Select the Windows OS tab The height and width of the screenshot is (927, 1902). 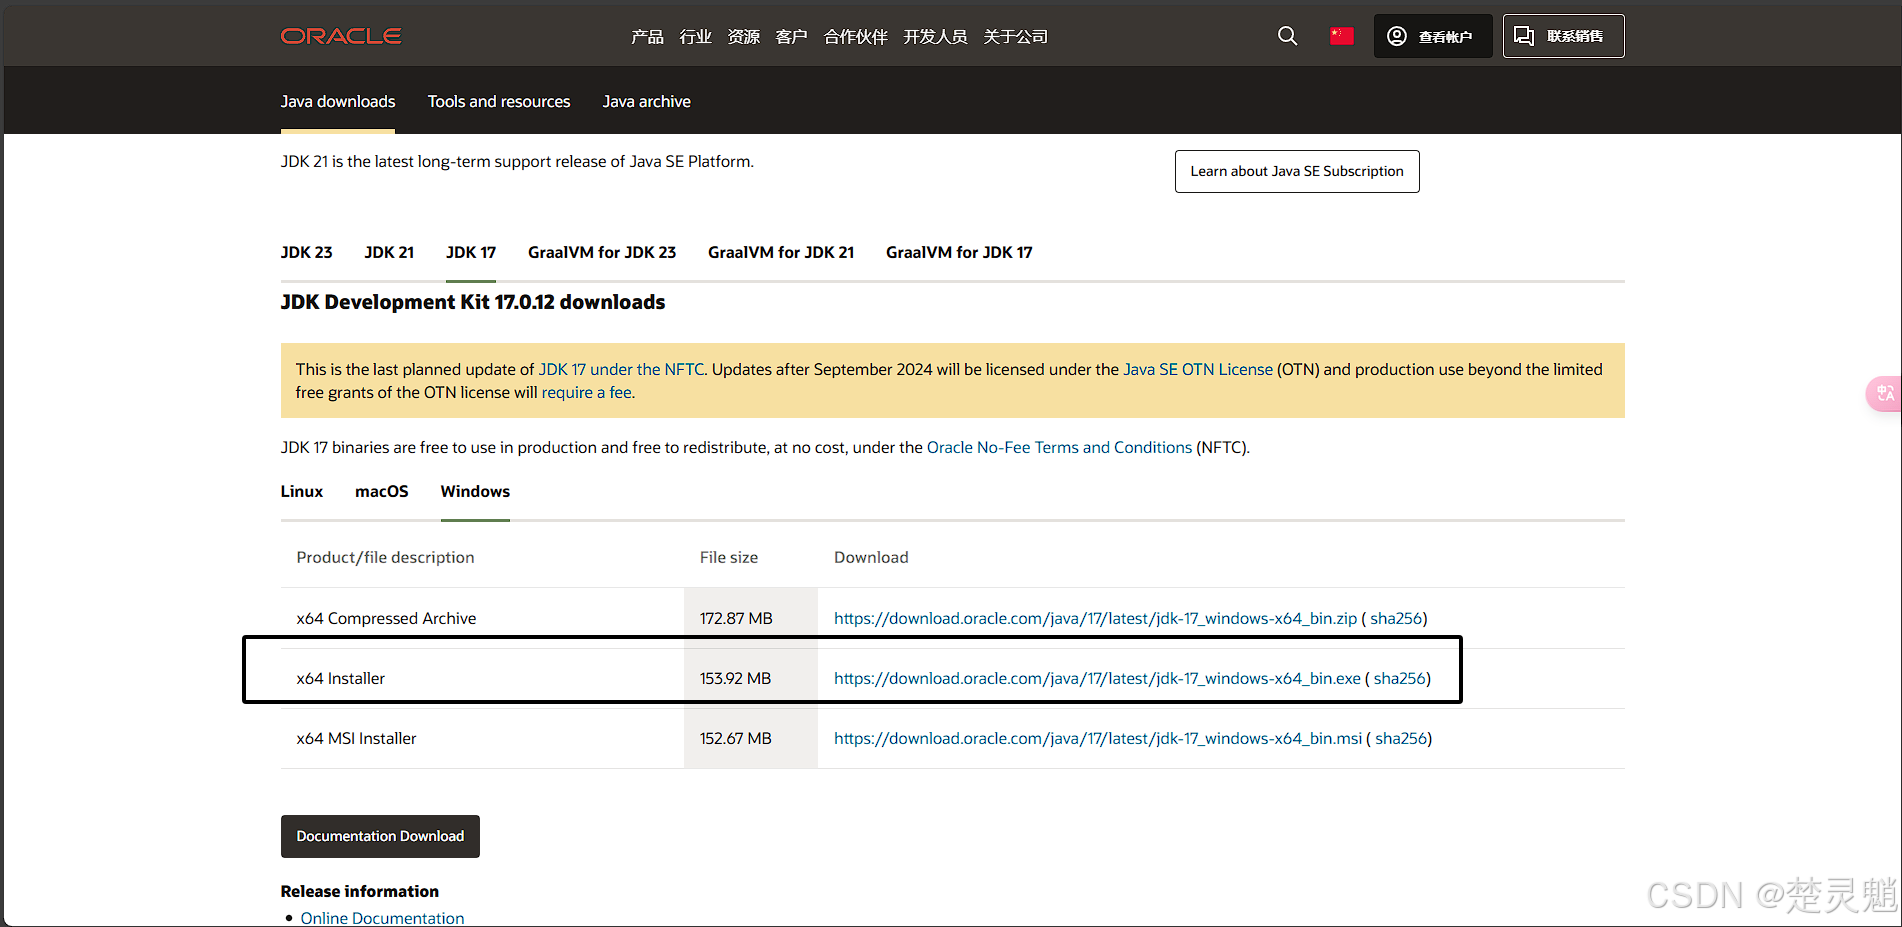475,491
